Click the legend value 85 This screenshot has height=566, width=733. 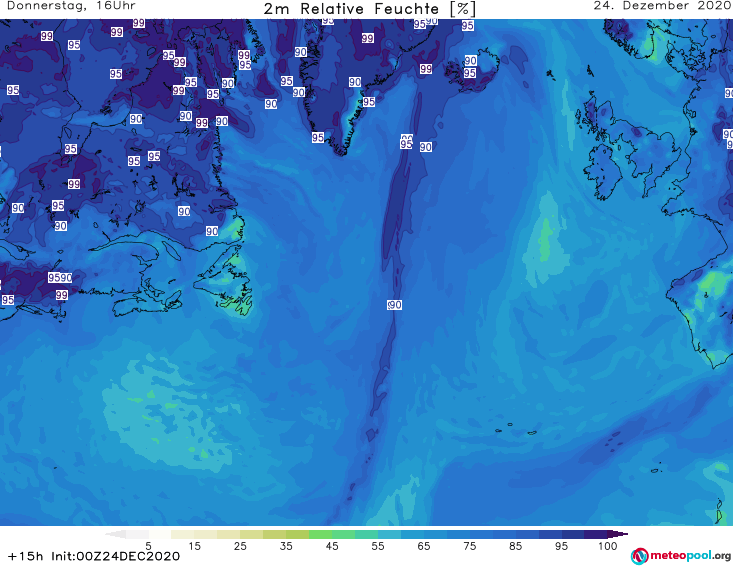click(516, 546)
